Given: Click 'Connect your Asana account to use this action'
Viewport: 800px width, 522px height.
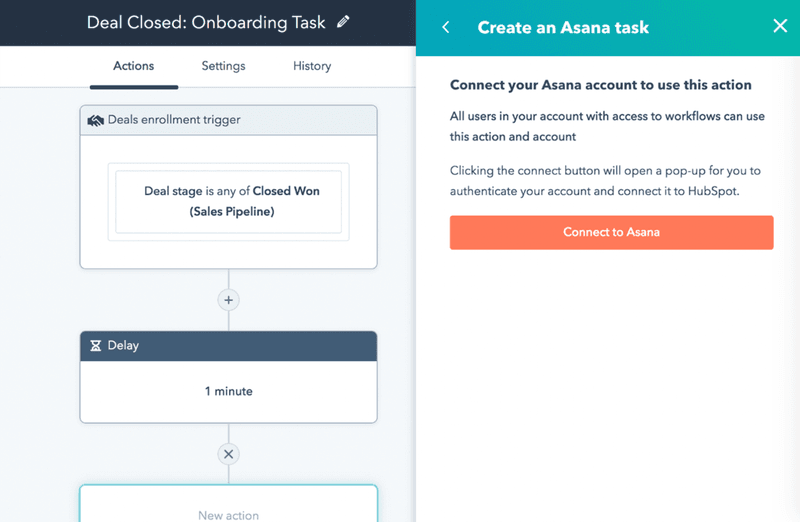Looking at the screenshot, I should coord(601,85).
